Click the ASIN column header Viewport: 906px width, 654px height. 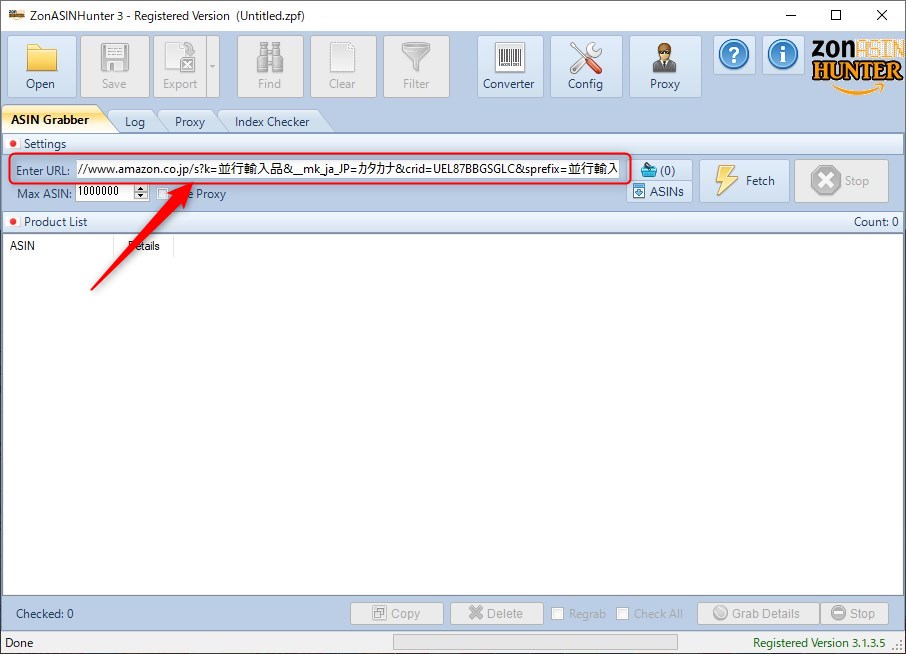[58, 246]
